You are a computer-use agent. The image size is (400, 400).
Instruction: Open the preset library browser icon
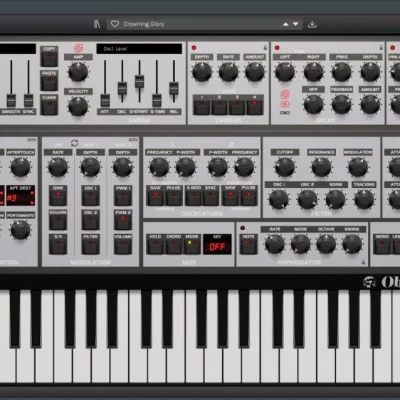pos(97,24)
